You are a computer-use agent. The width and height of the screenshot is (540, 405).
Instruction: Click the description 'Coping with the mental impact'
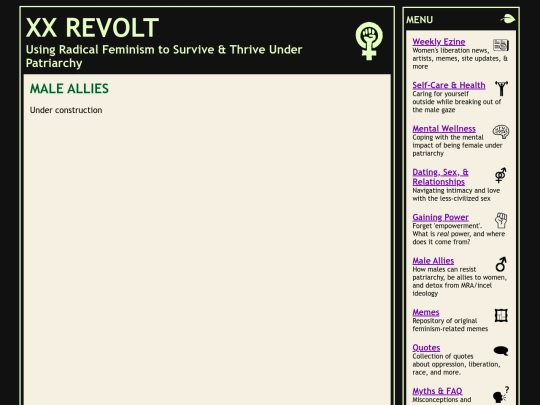(457, 145)
